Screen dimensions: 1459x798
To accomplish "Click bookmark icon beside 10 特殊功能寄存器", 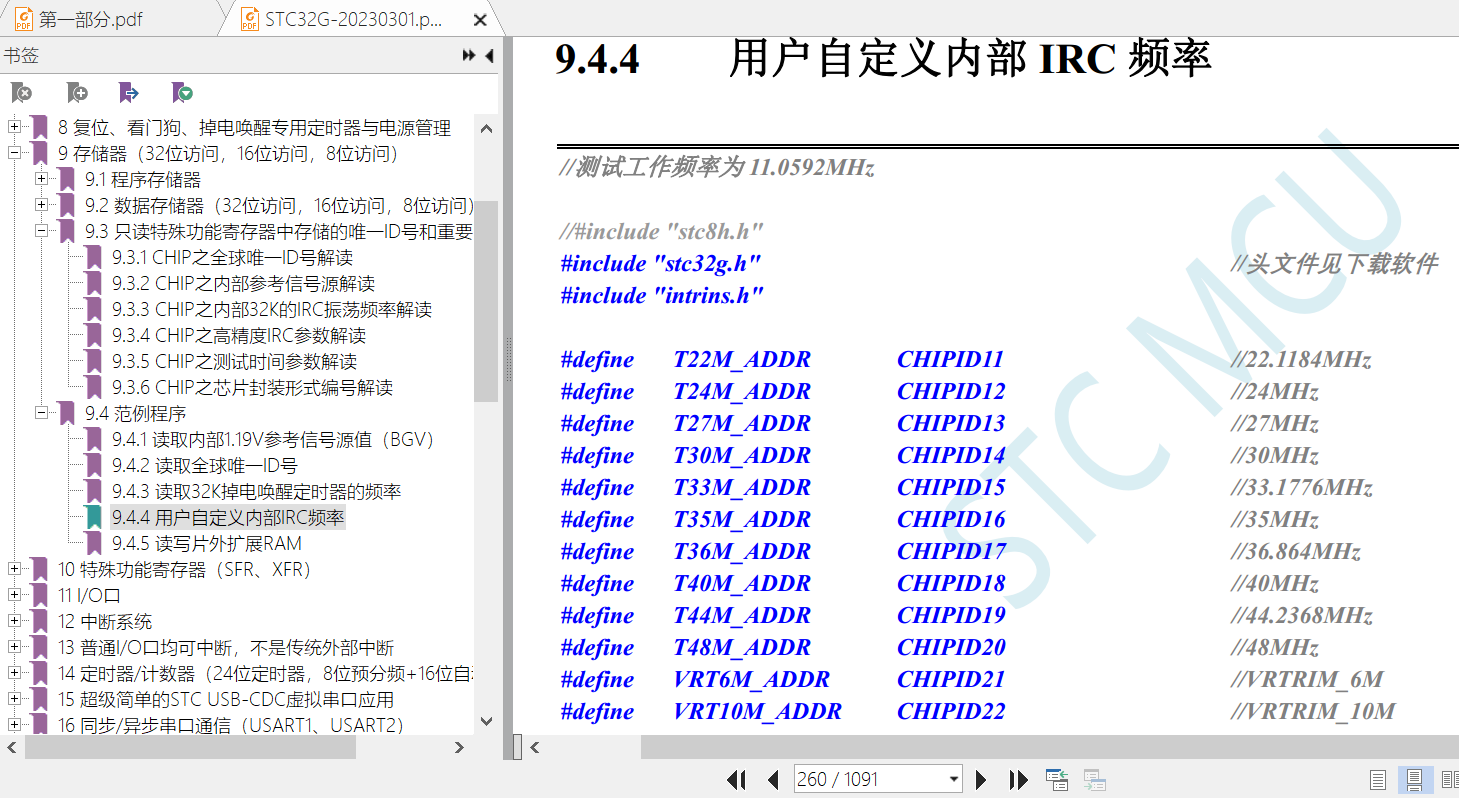I will (x=40, y=570).
